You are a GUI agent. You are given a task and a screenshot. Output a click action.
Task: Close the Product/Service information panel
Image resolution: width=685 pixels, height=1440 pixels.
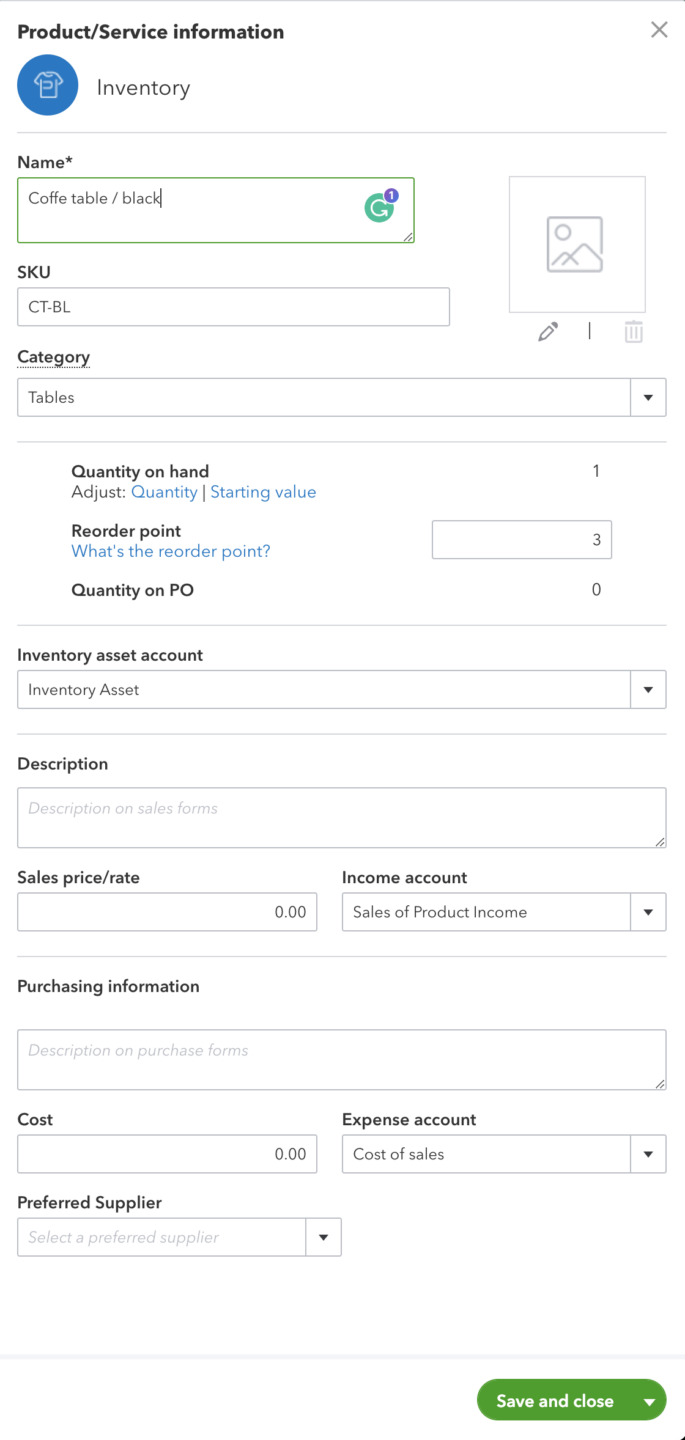click(659, 29)
